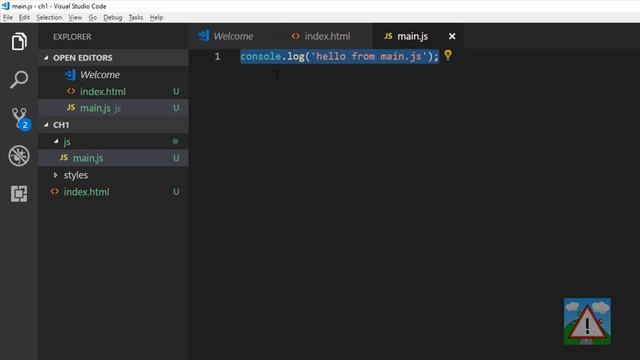Collapse the js folder
Viewport: 640px width, 360px height.
click(x=113, y=141)
